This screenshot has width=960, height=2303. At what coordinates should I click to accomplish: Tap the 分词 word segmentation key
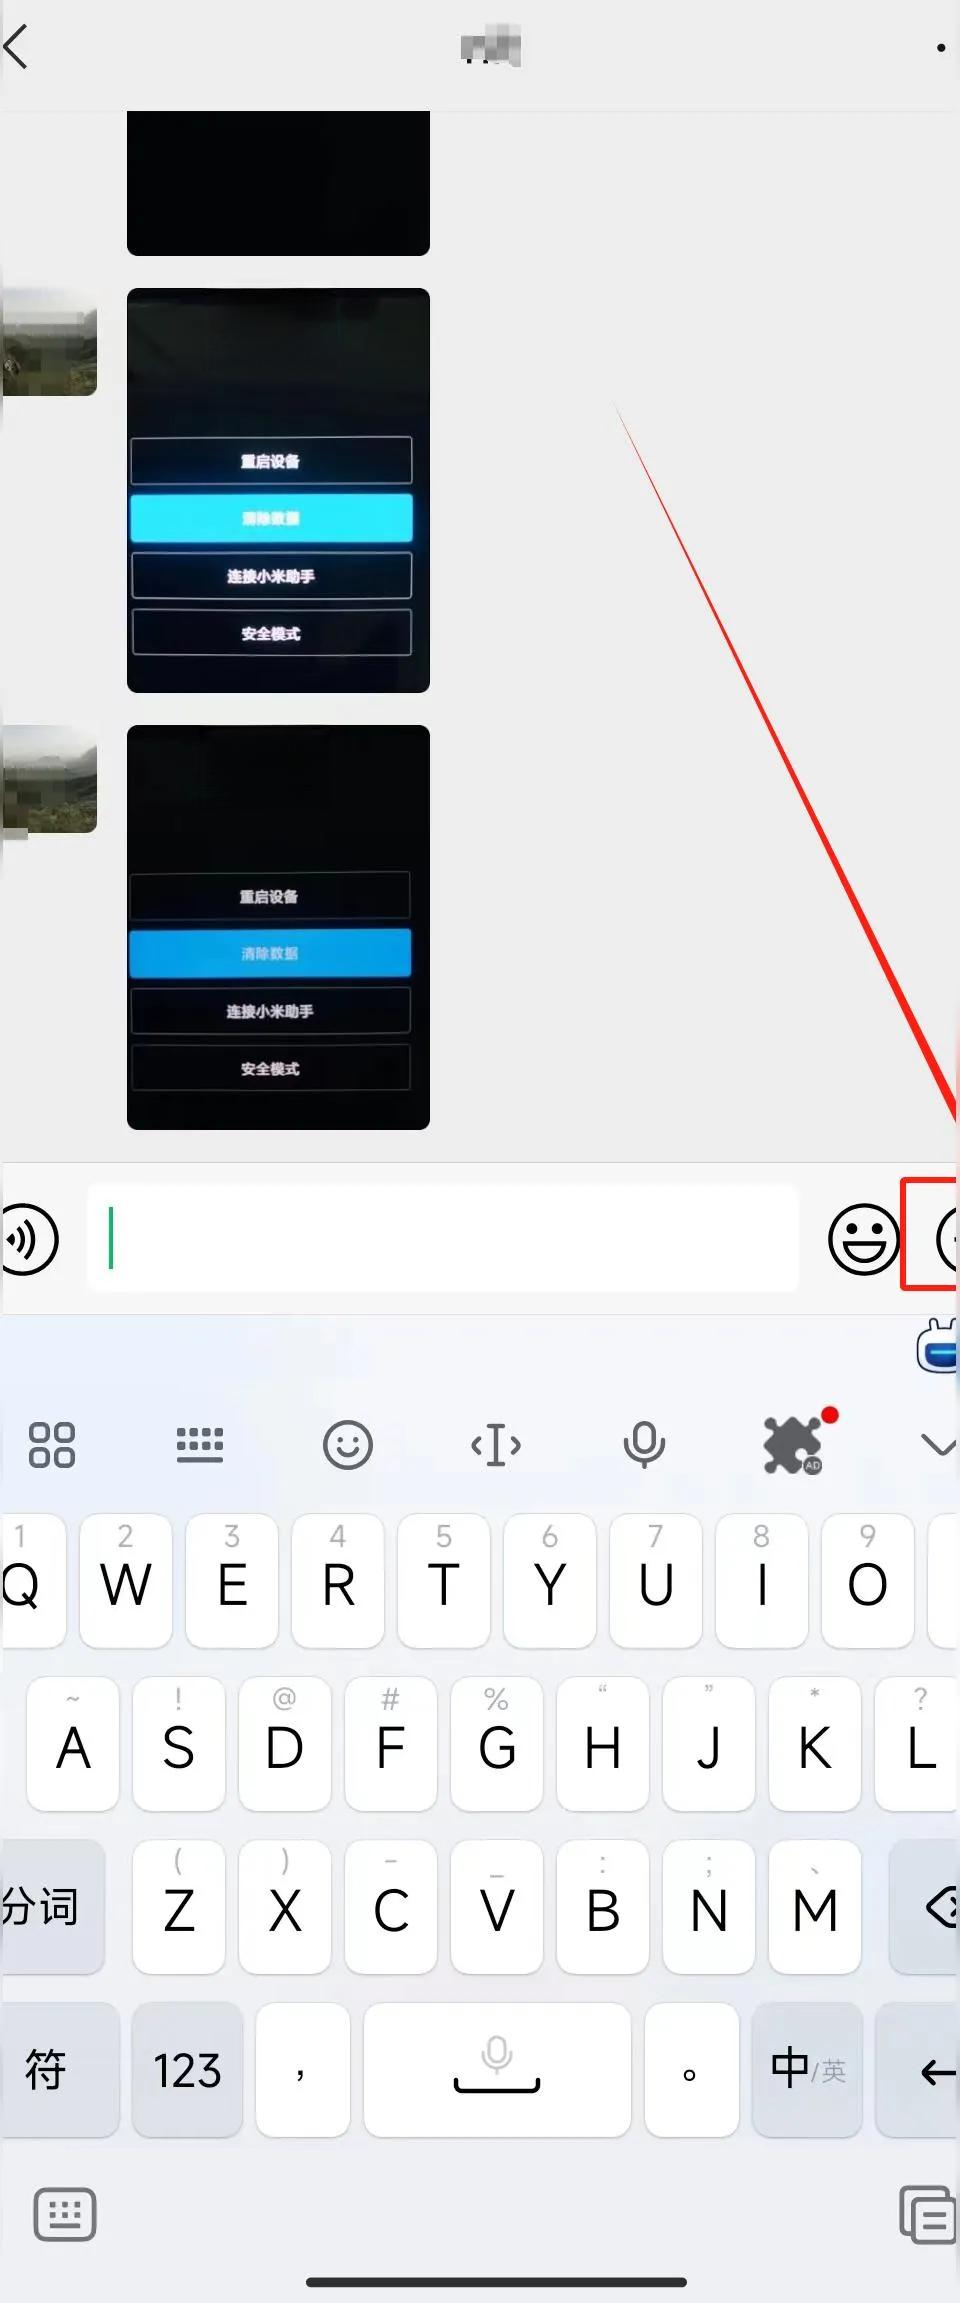52,1906
